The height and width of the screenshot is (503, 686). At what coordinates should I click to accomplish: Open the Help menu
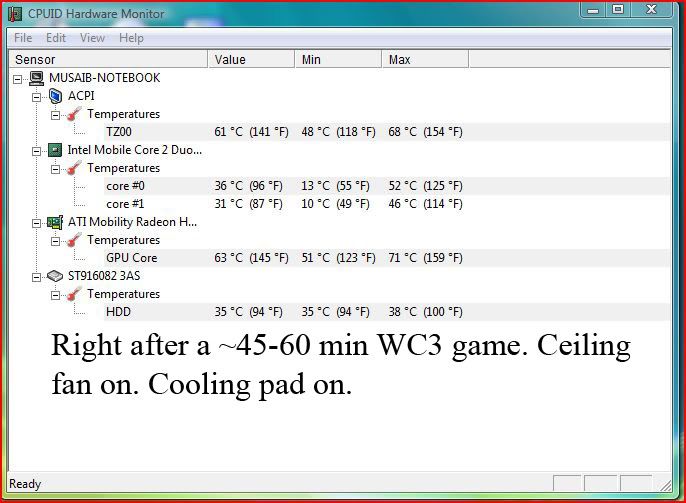click(x=131, y=38)
